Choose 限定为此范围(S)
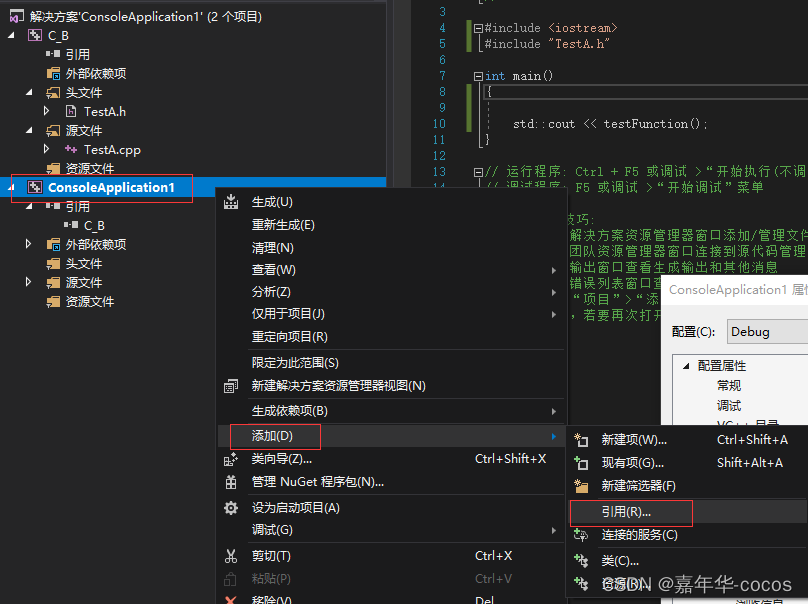This screenshot has width=808, height=604. [391, 363]
